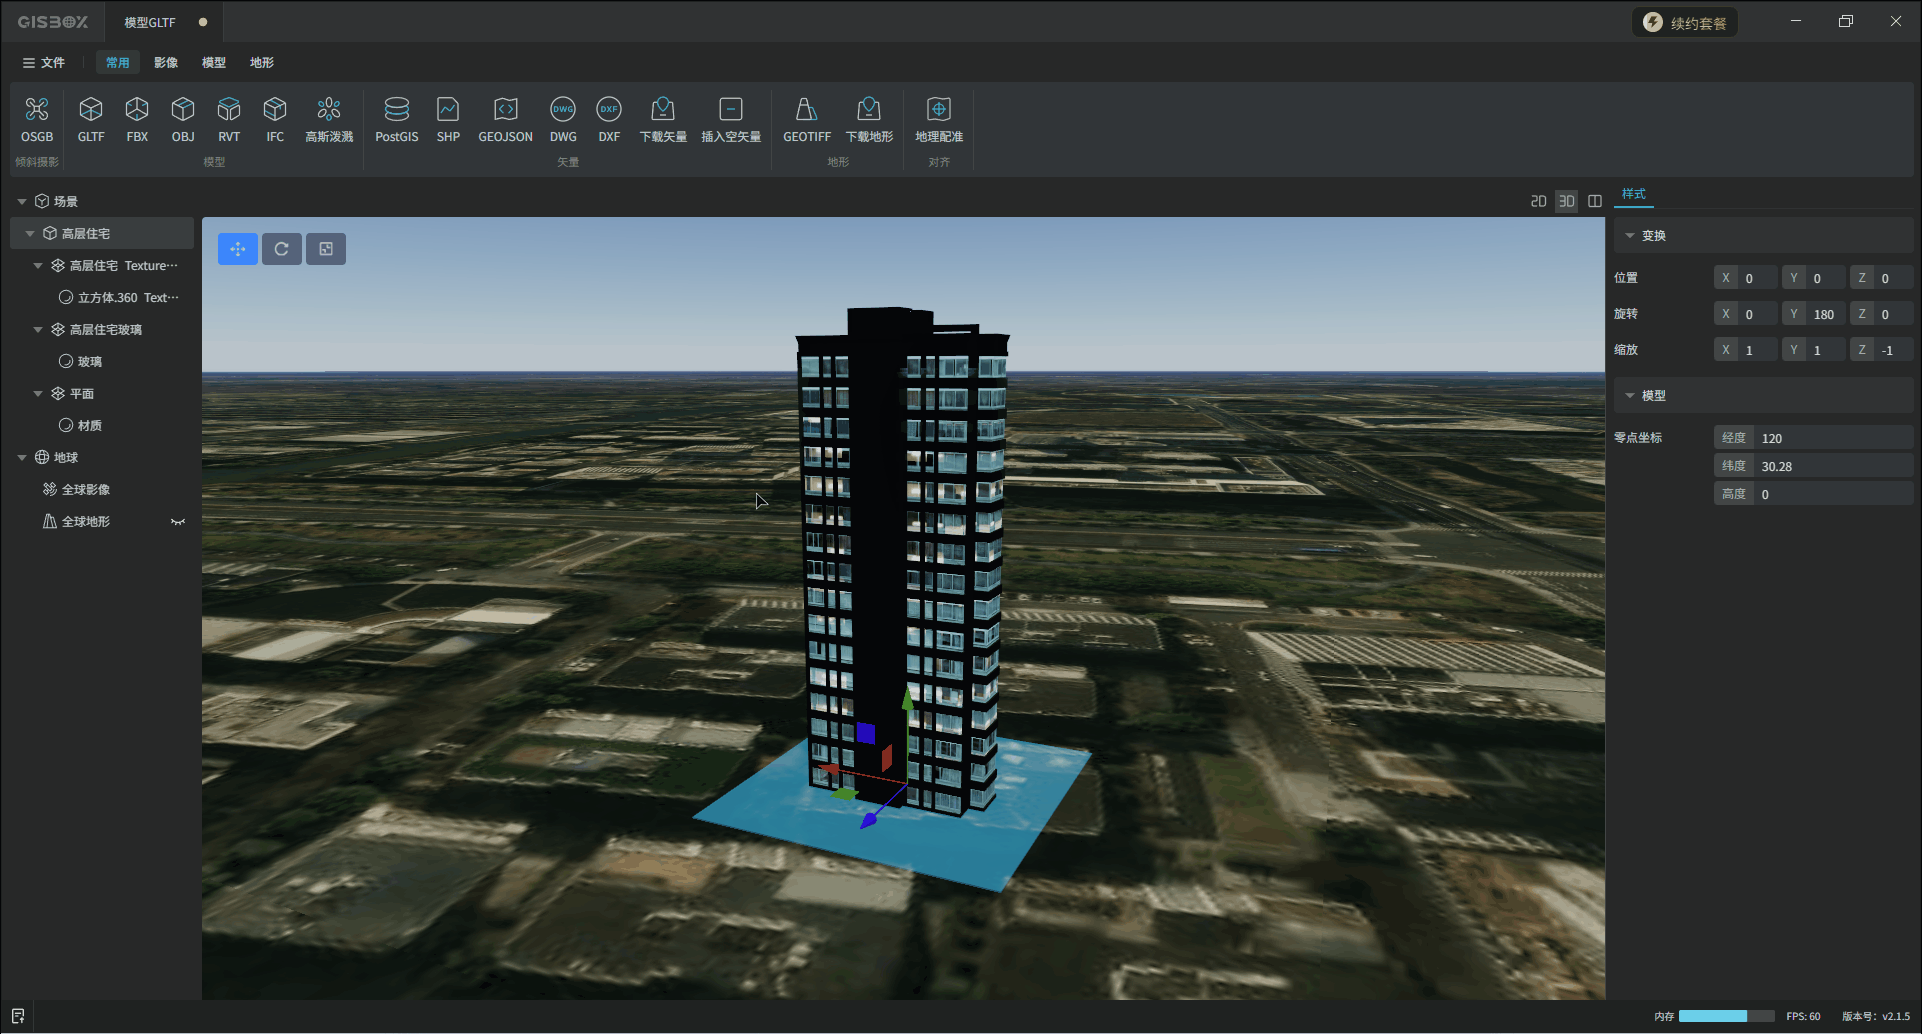Select the 全球影像 layer in tree

point(86,490)
